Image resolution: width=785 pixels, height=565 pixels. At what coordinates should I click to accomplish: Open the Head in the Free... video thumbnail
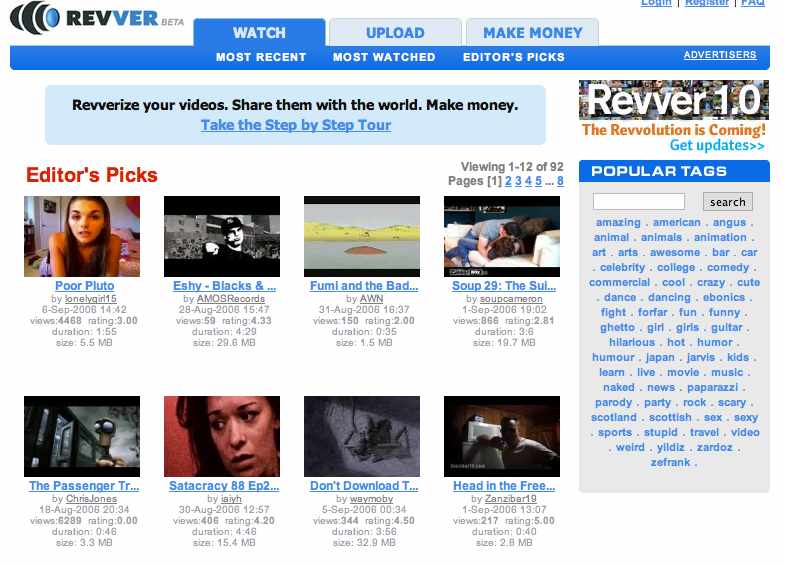point(502,436)
